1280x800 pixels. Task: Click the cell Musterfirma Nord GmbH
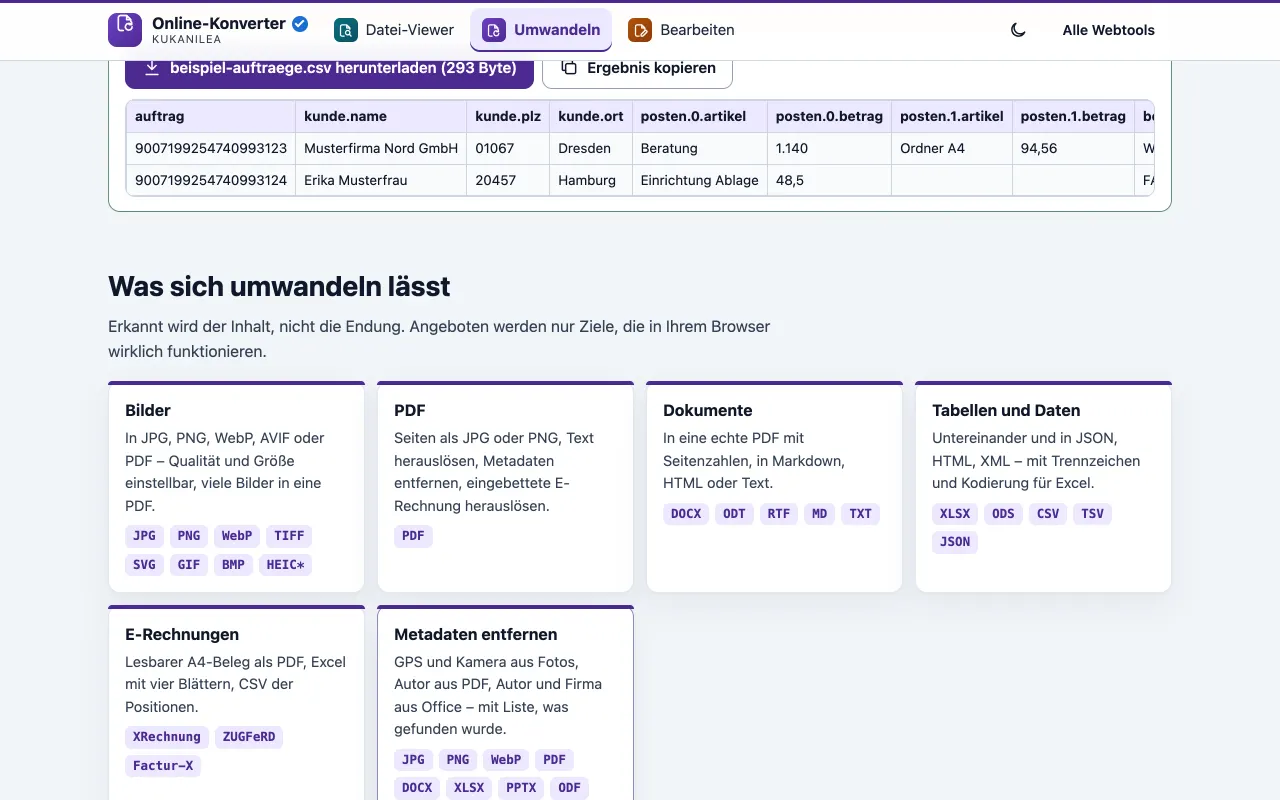point(381,148)
